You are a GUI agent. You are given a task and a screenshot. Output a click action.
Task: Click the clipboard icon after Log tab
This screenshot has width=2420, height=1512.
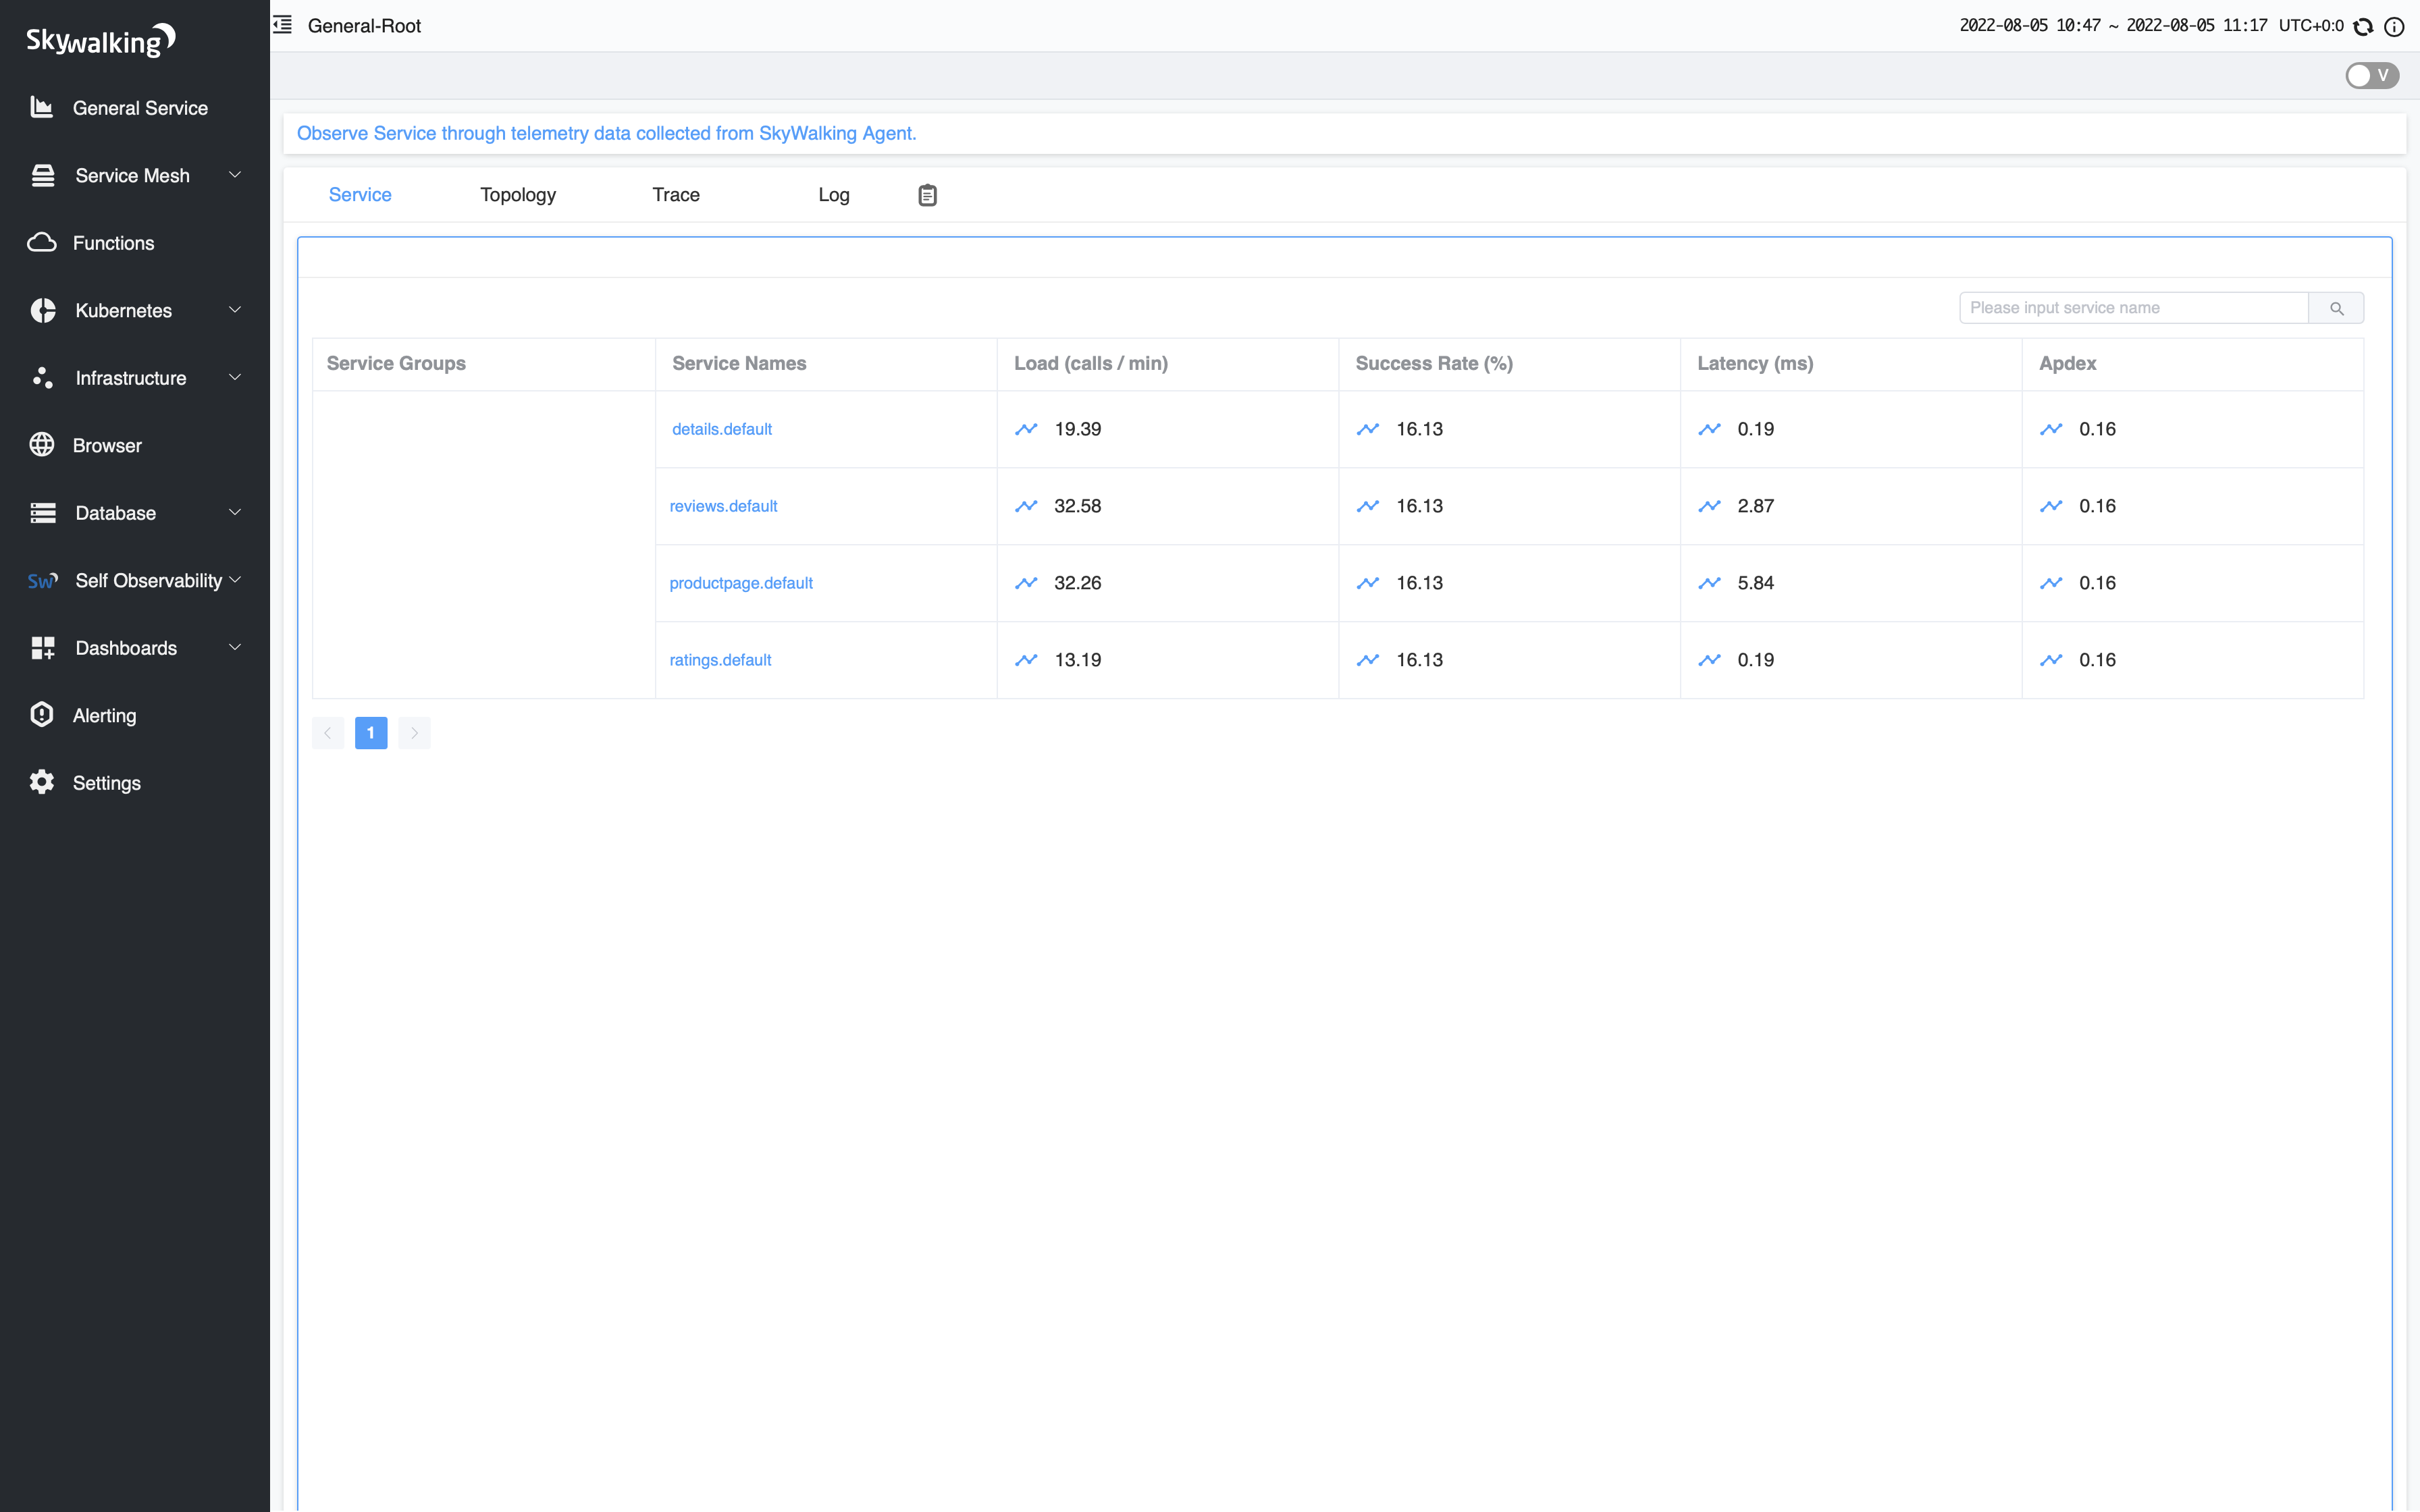point(927,195)
